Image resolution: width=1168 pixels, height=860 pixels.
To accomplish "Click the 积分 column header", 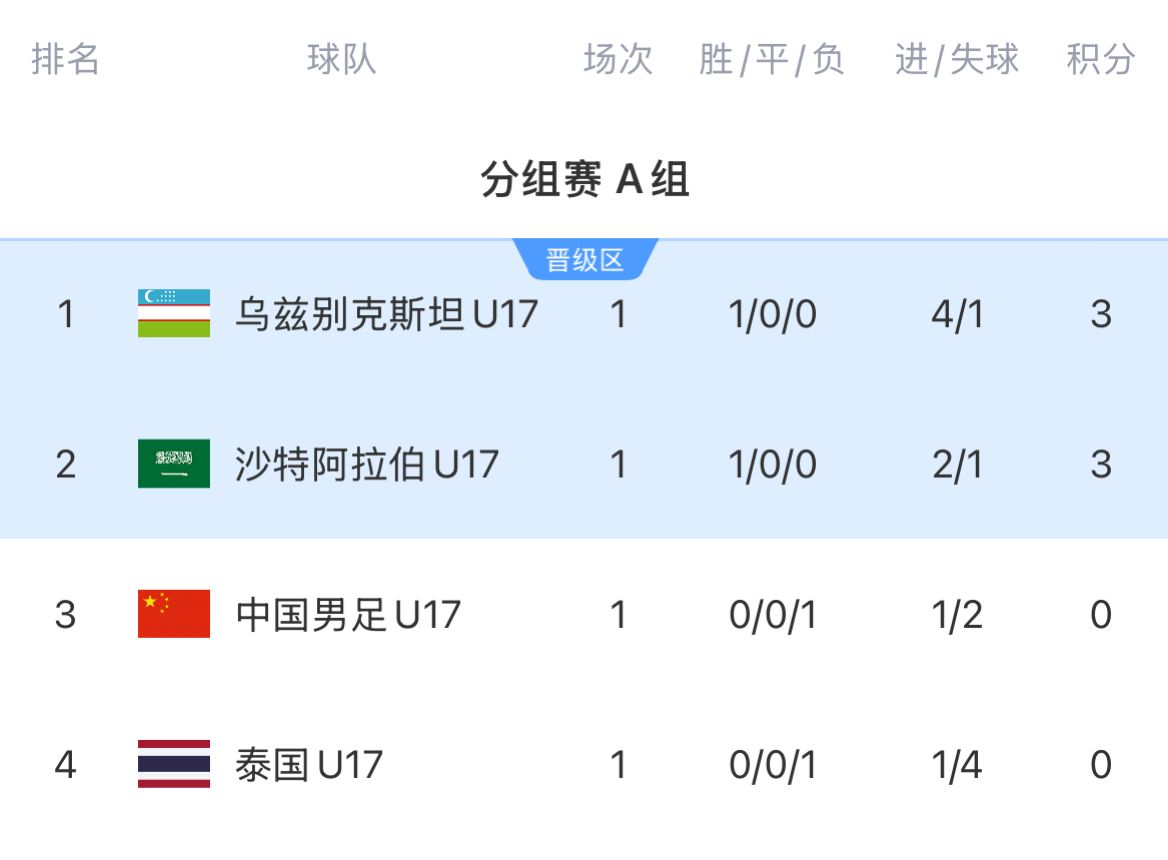I will (1101, 60).
